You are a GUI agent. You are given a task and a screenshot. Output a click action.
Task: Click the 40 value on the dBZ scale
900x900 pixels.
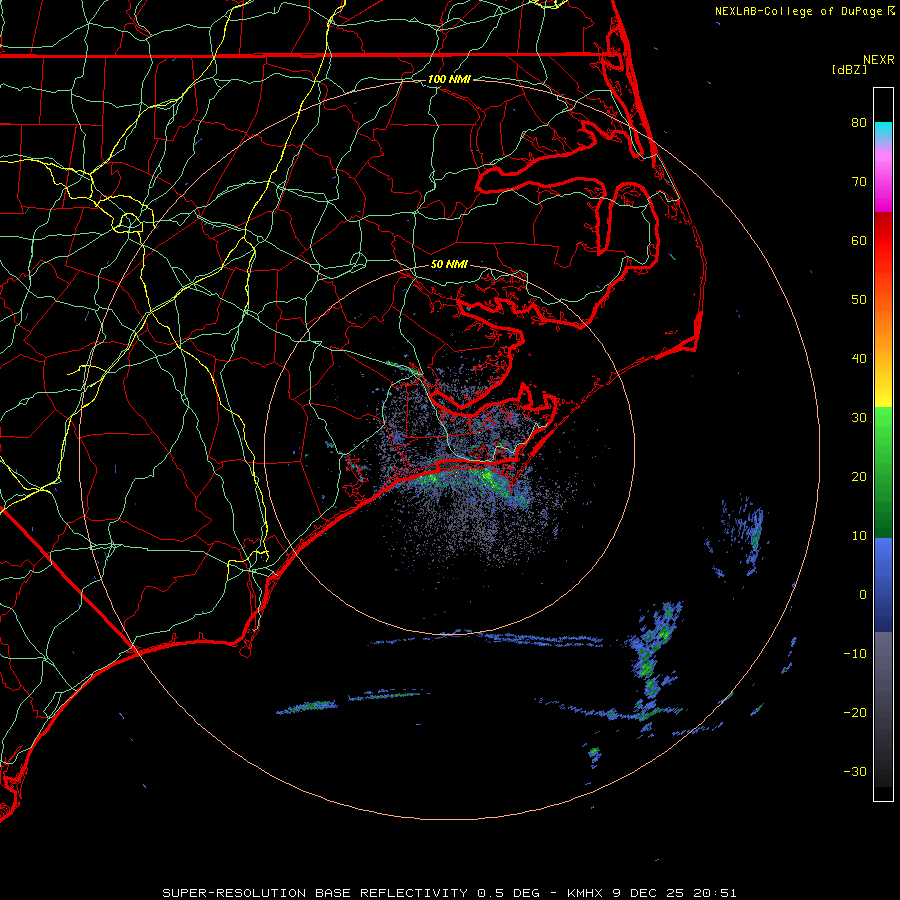(x=859, y=358)
